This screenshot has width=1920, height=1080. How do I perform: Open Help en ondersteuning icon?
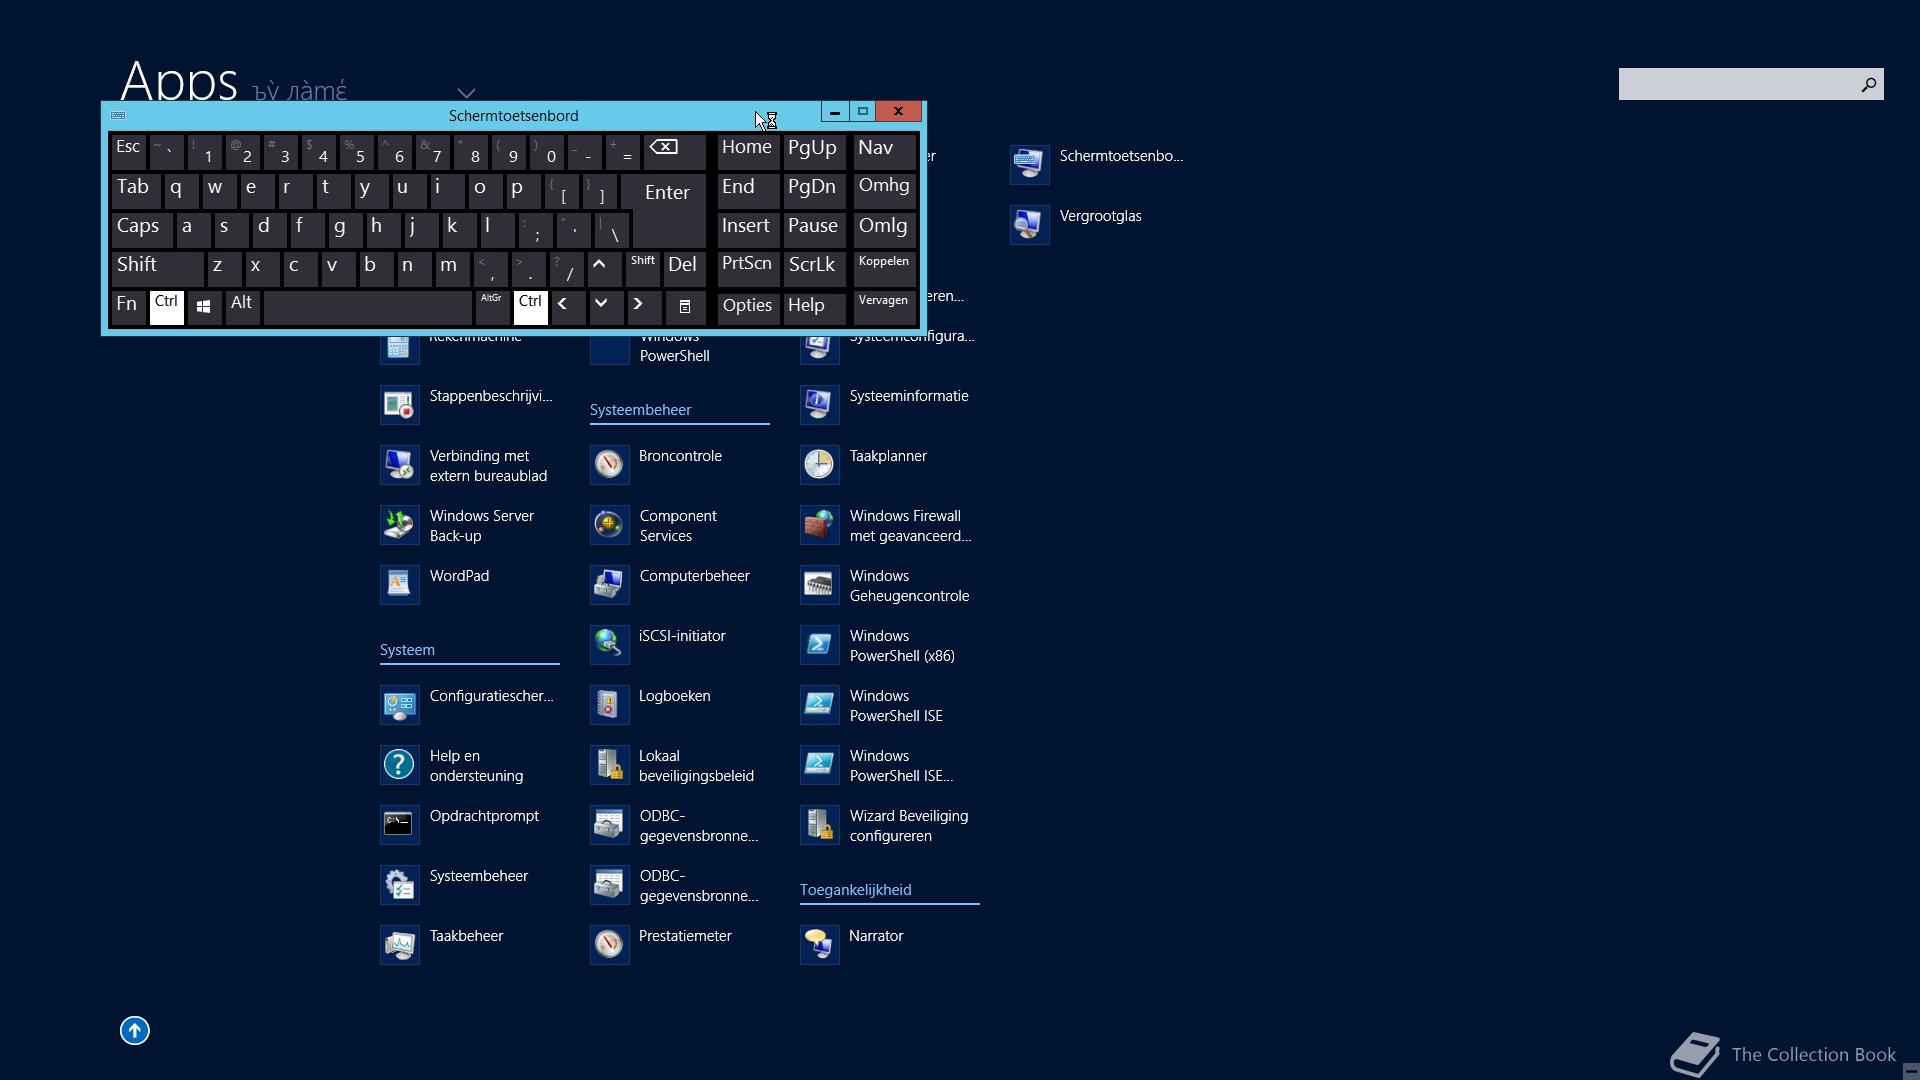coord(399,764)
